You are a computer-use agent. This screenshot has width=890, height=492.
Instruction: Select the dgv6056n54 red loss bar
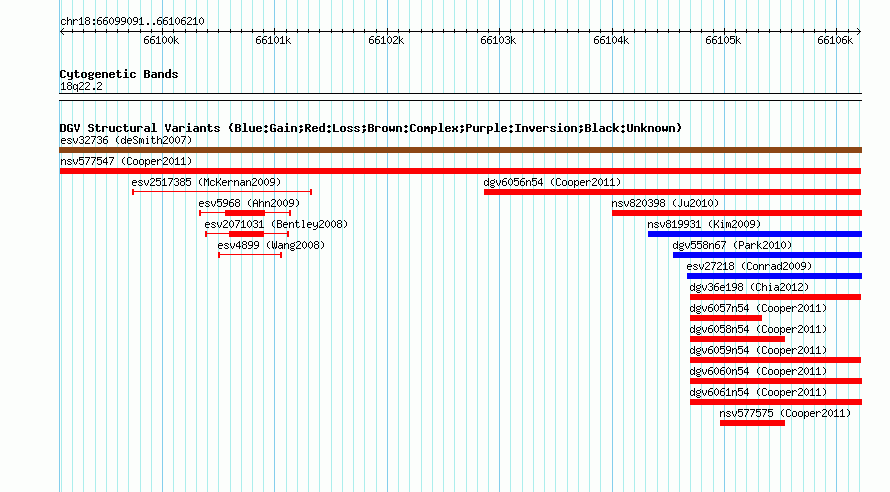[x=673, y=192]
